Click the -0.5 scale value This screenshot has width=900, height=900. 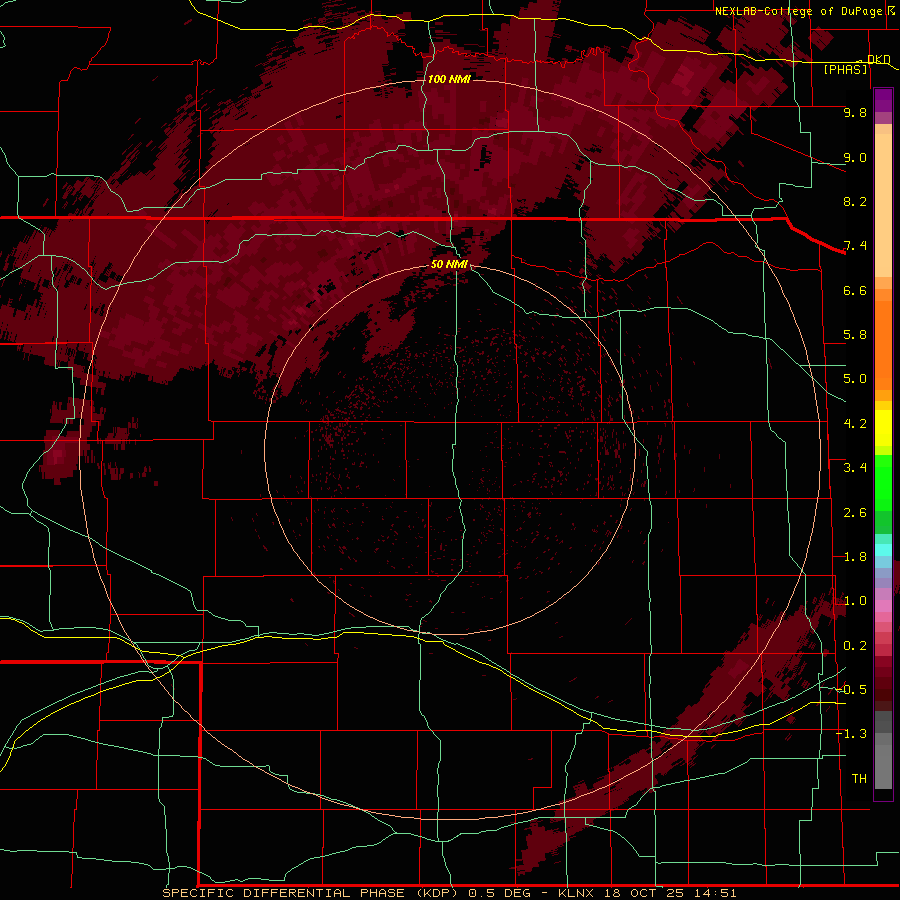point(852,690)
